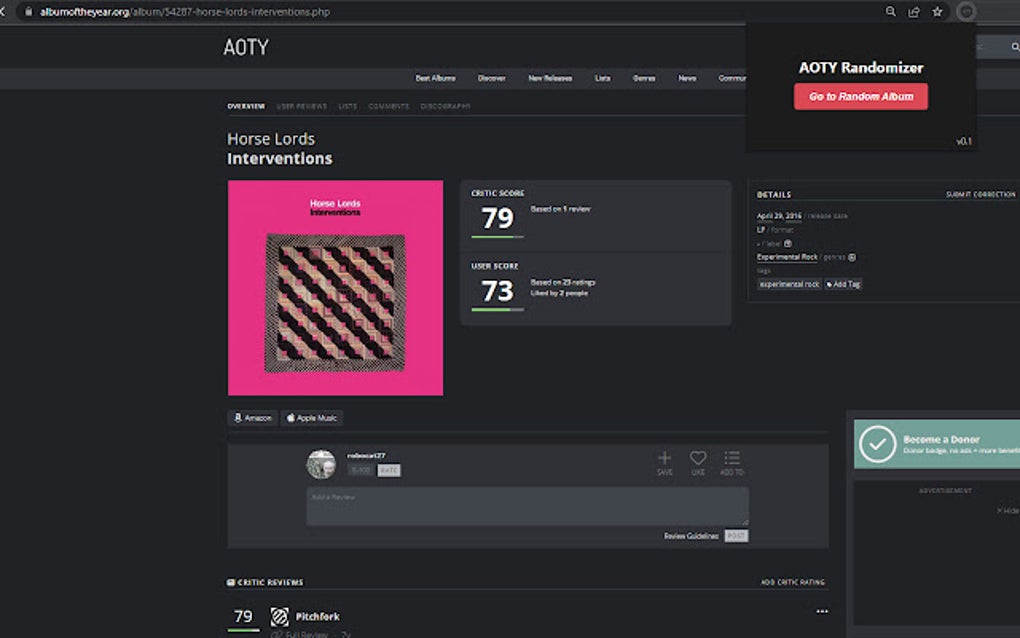
Task: Click Go to Random Album button
Action: click(x=861, y=96)
